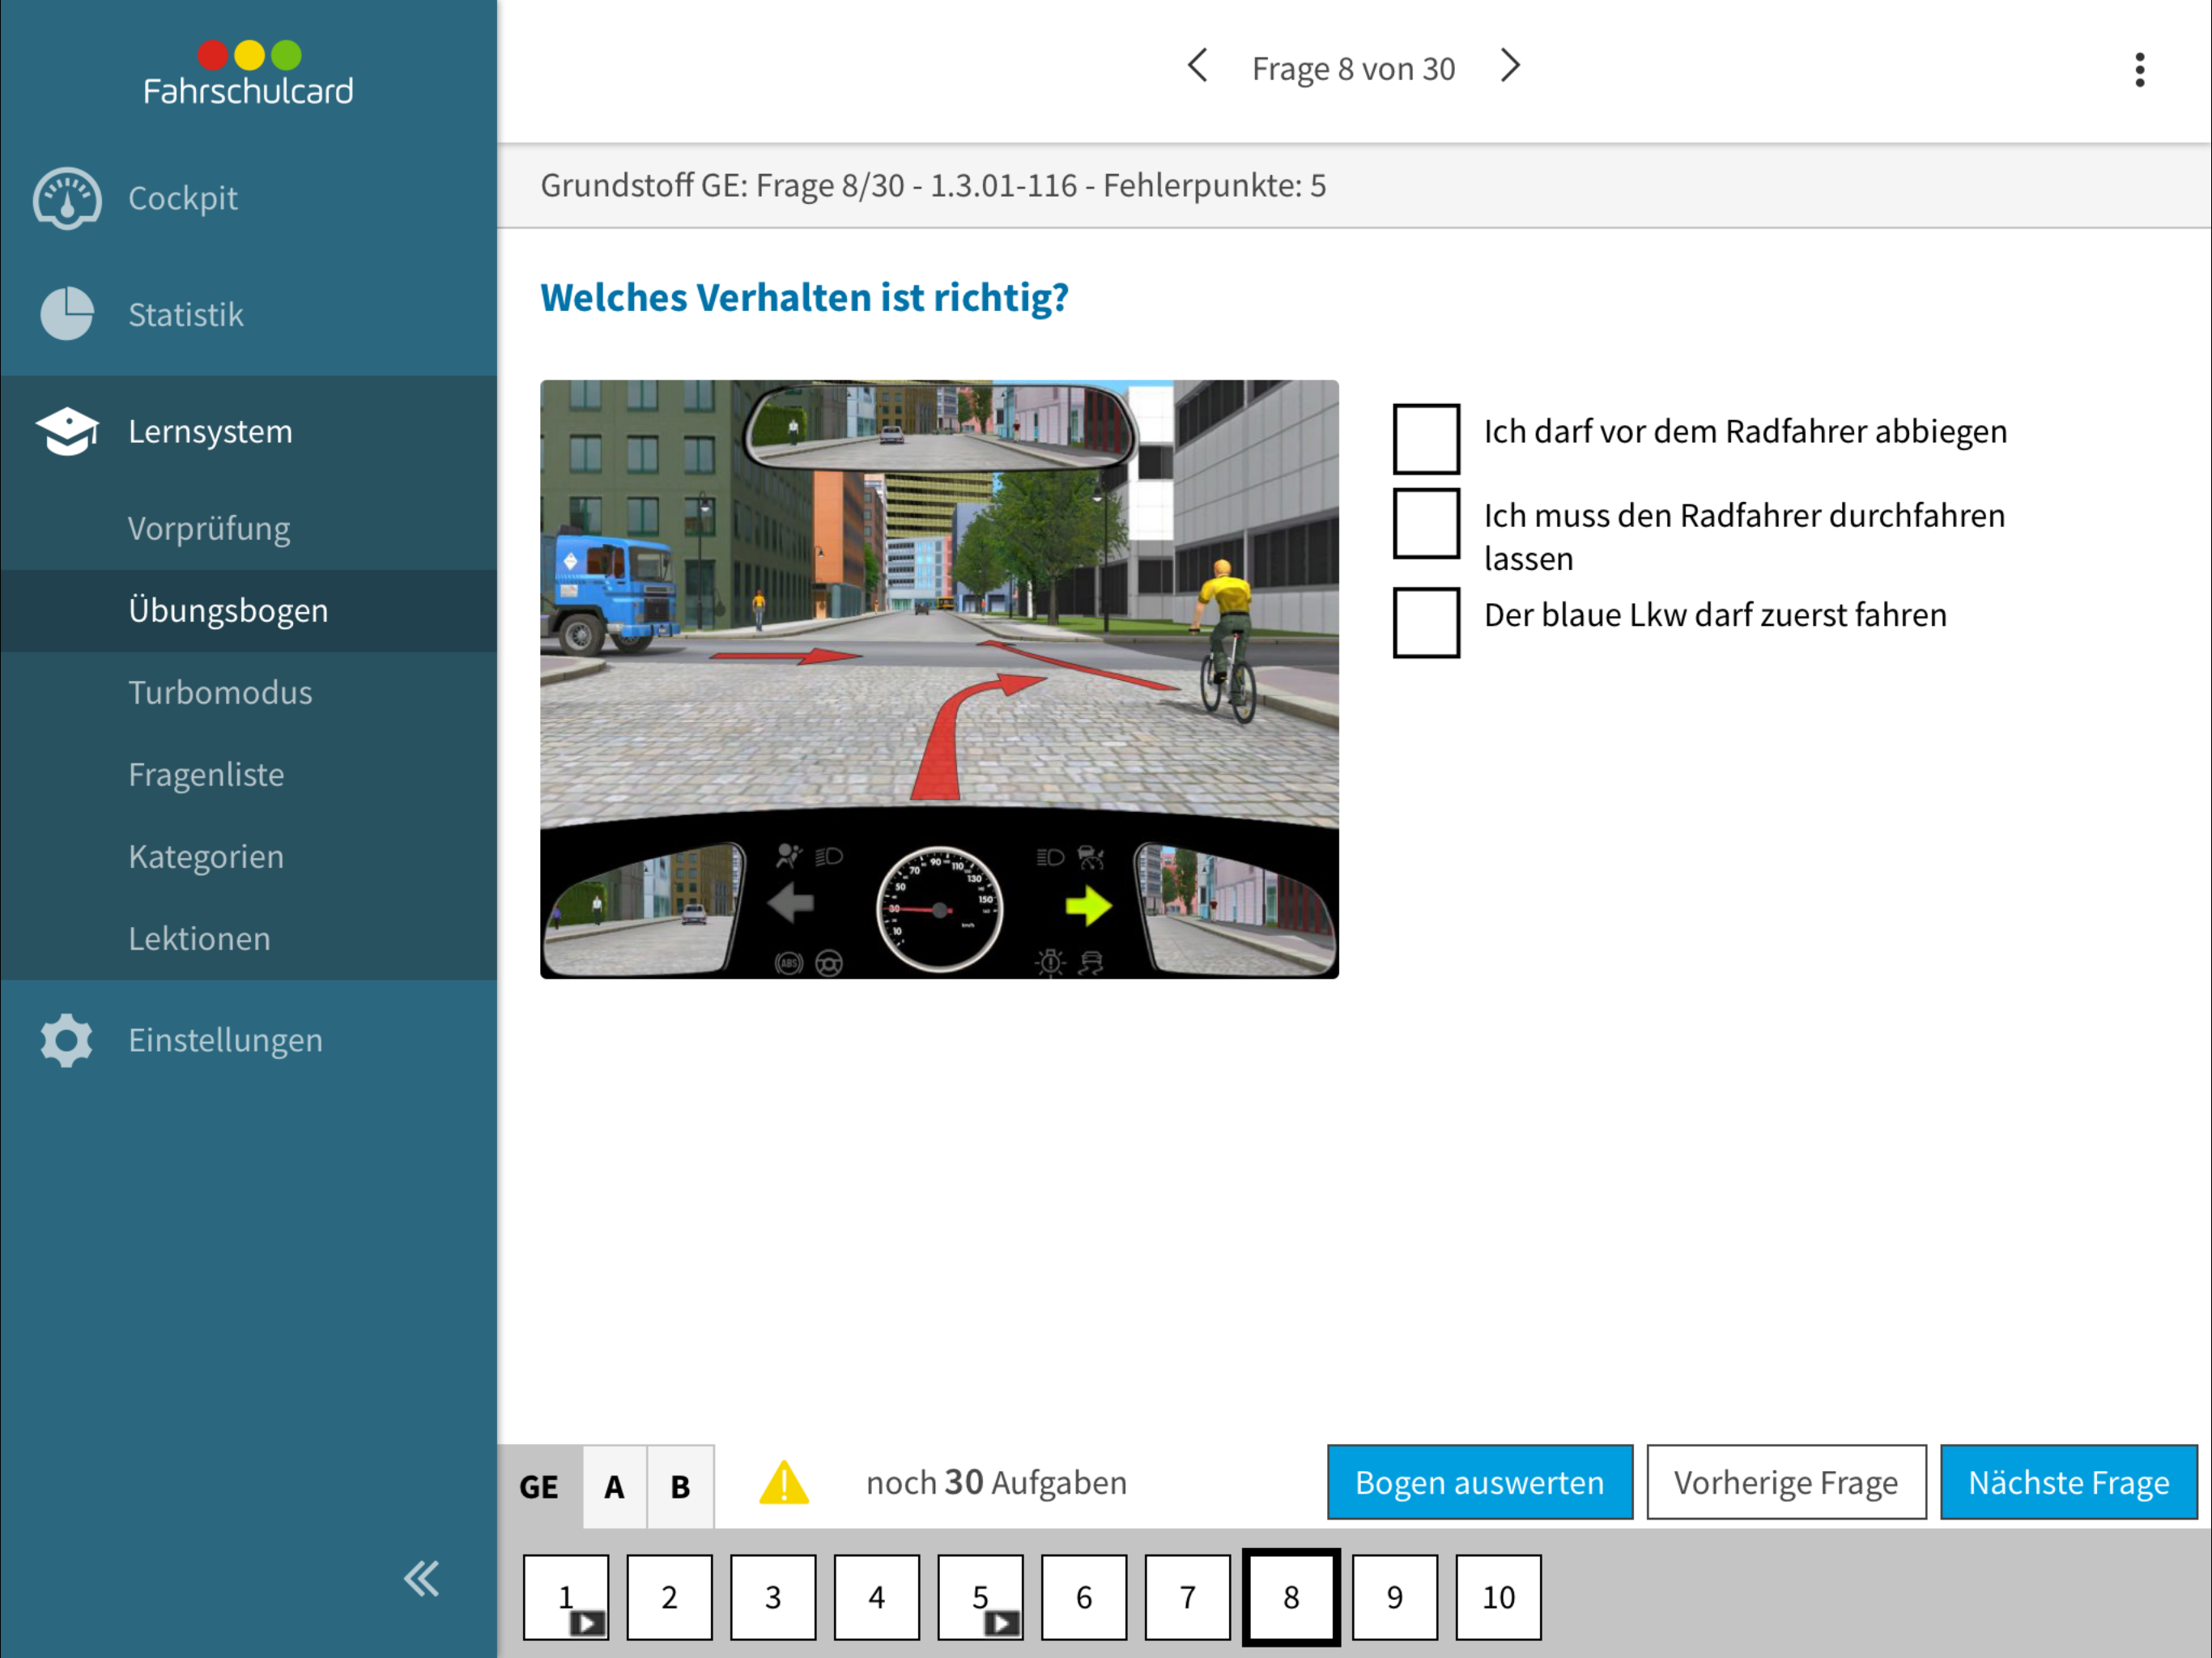
Task: Click the Bogen auswerten button
Action: pos(1479,1482)
